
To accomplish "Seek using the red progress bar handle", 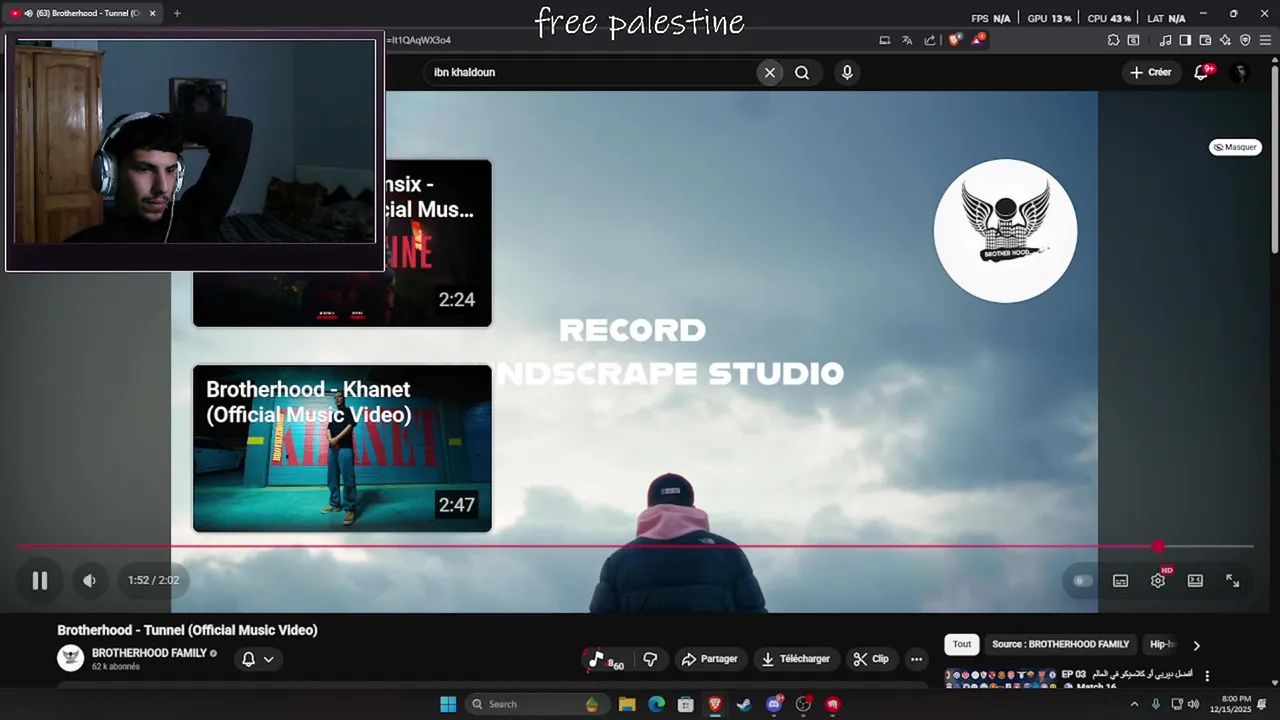I will (1158, 546).
